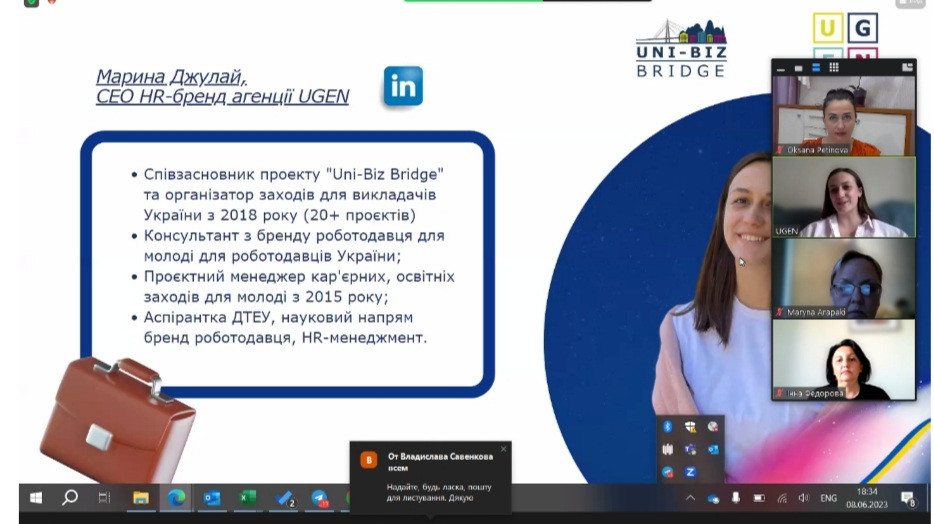
Task: Hide thumbnail videos with the dash icon
Action: tap(781, 68)
